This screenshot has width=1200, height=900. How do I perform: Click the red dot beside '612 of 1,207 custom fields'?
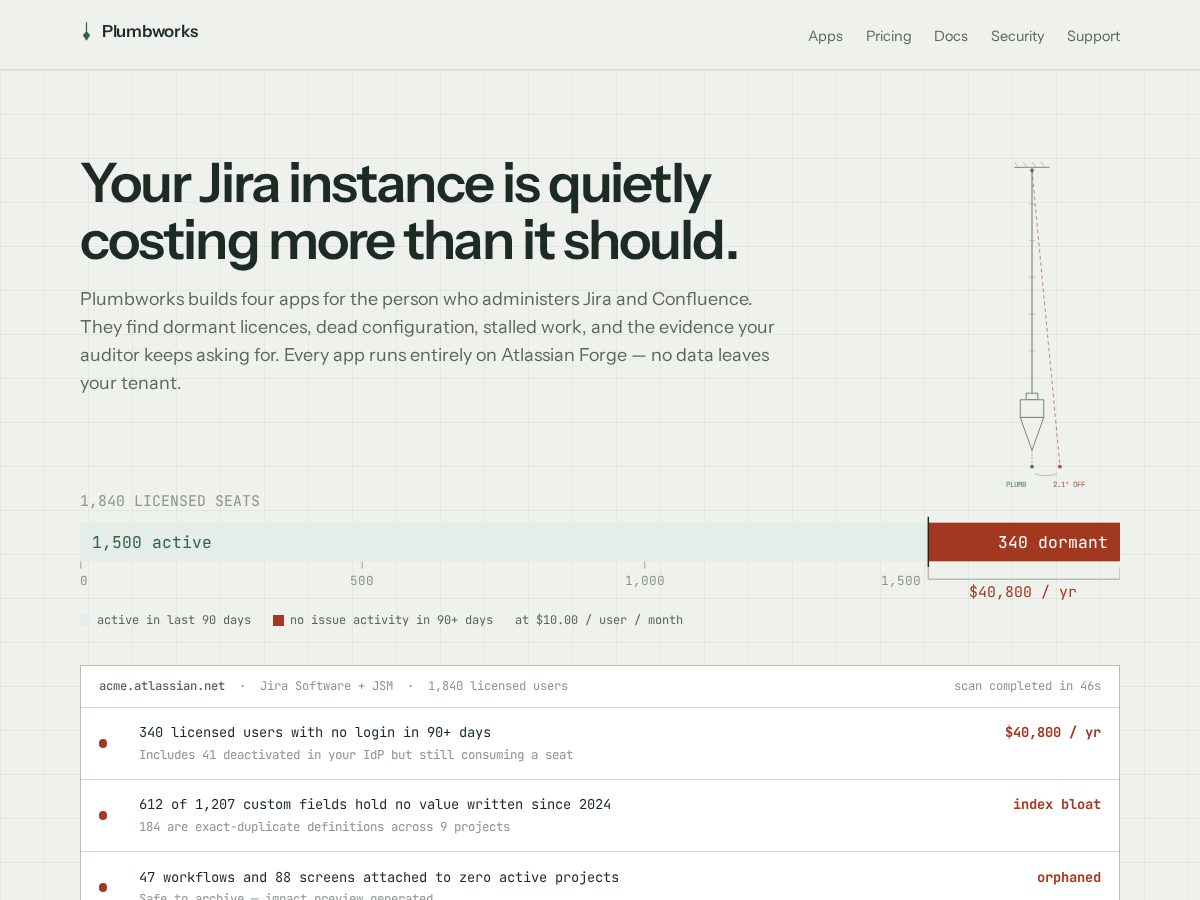click(x=103, y=815)
